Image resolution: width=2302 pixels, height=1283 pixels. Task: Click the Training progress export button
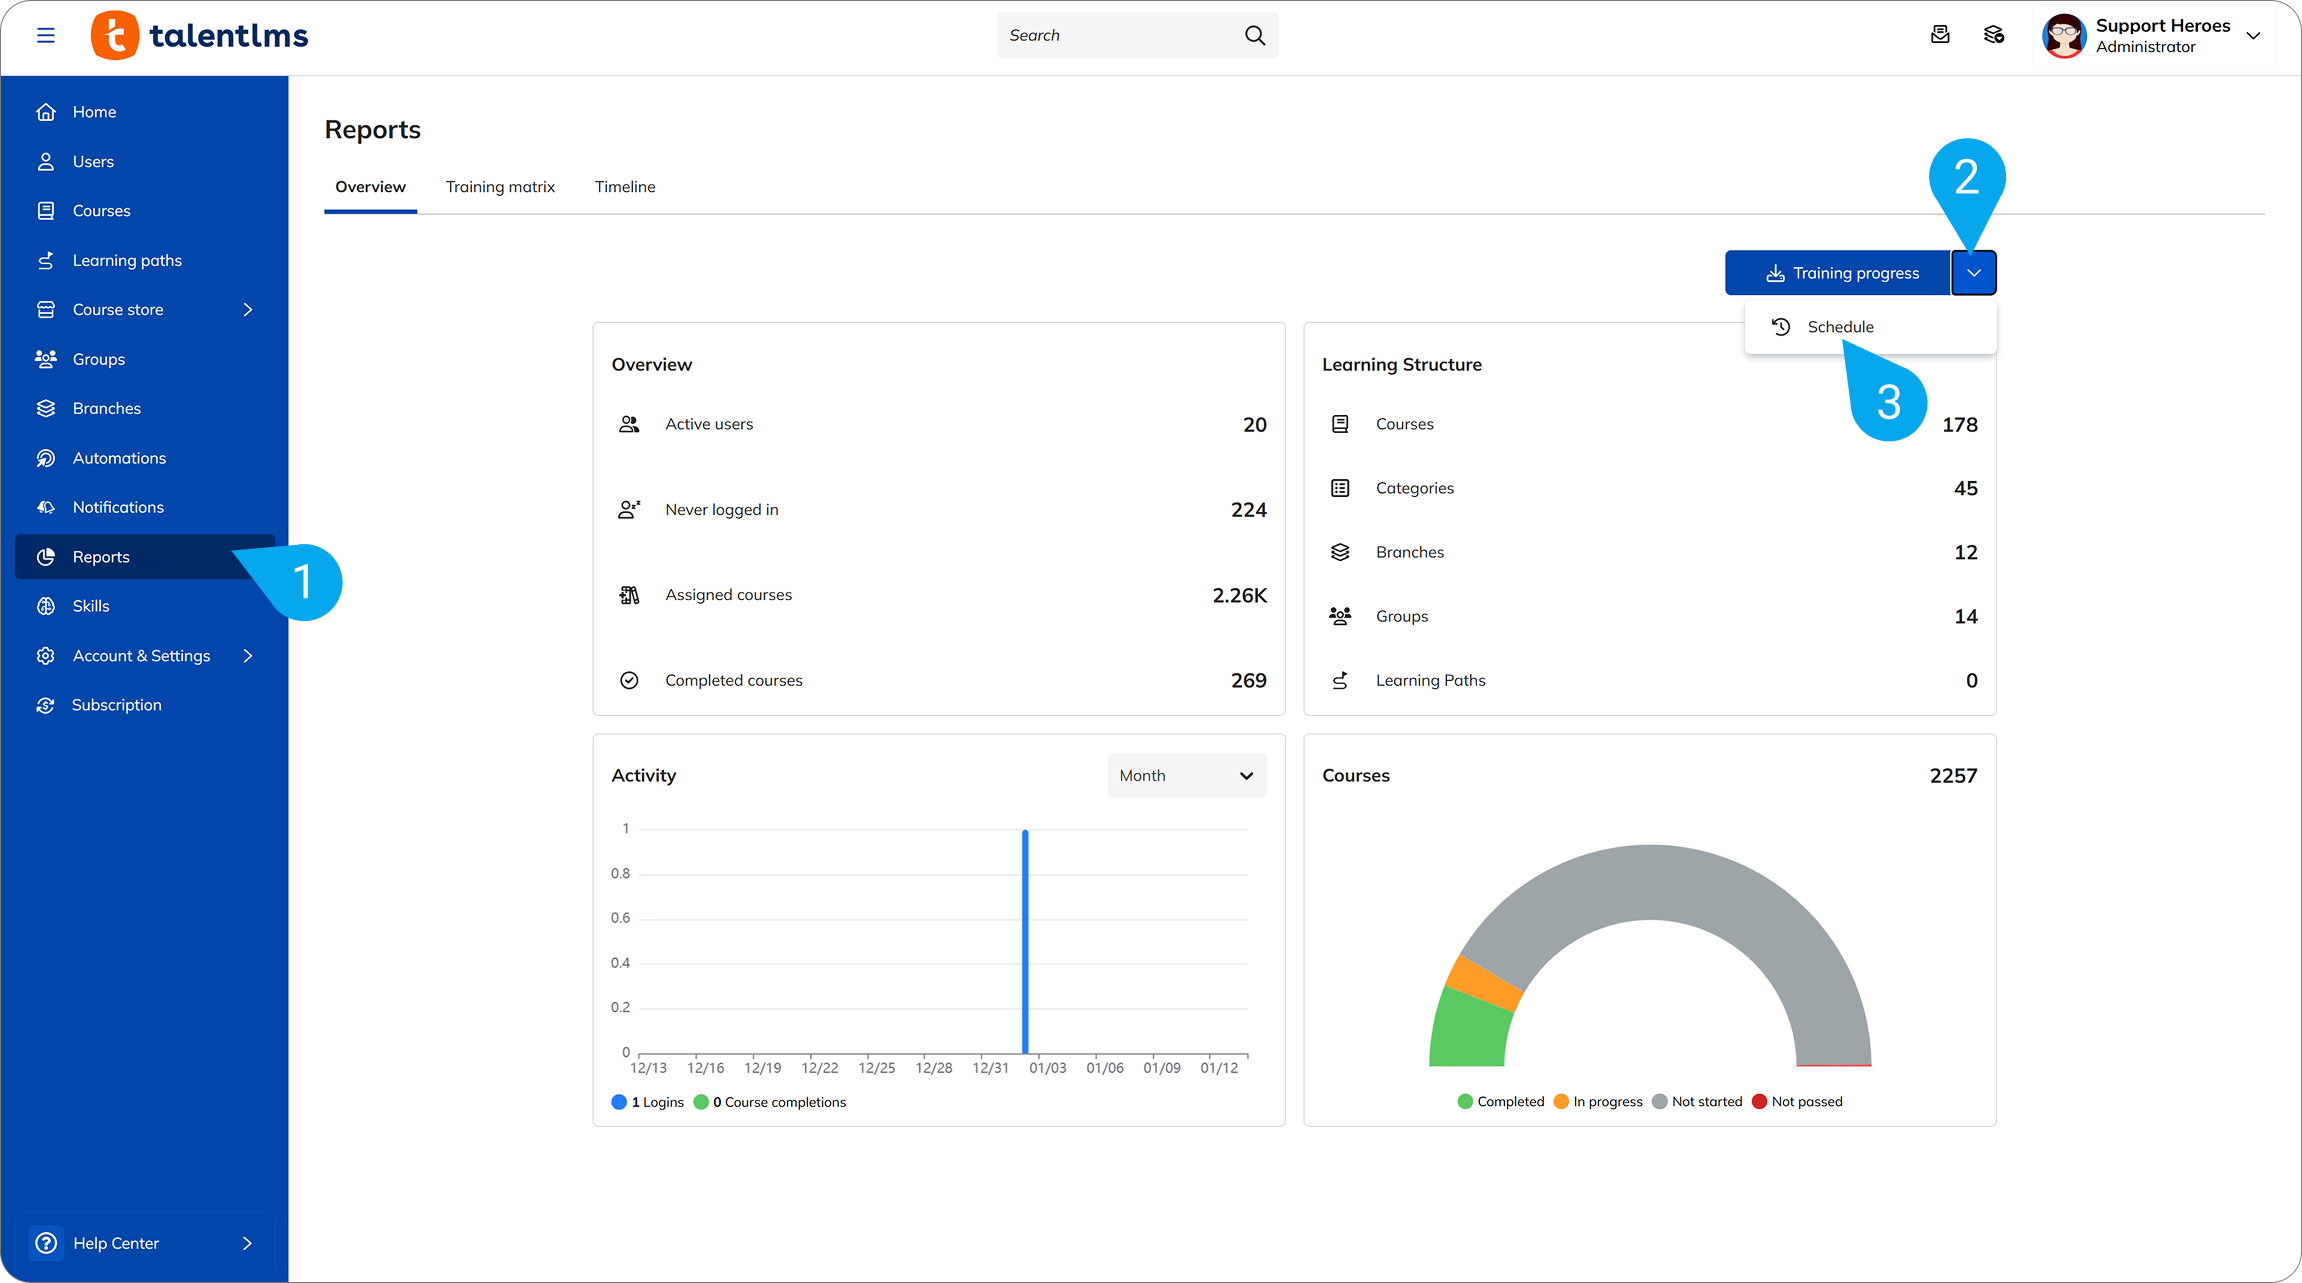(x=1837, y=272)
